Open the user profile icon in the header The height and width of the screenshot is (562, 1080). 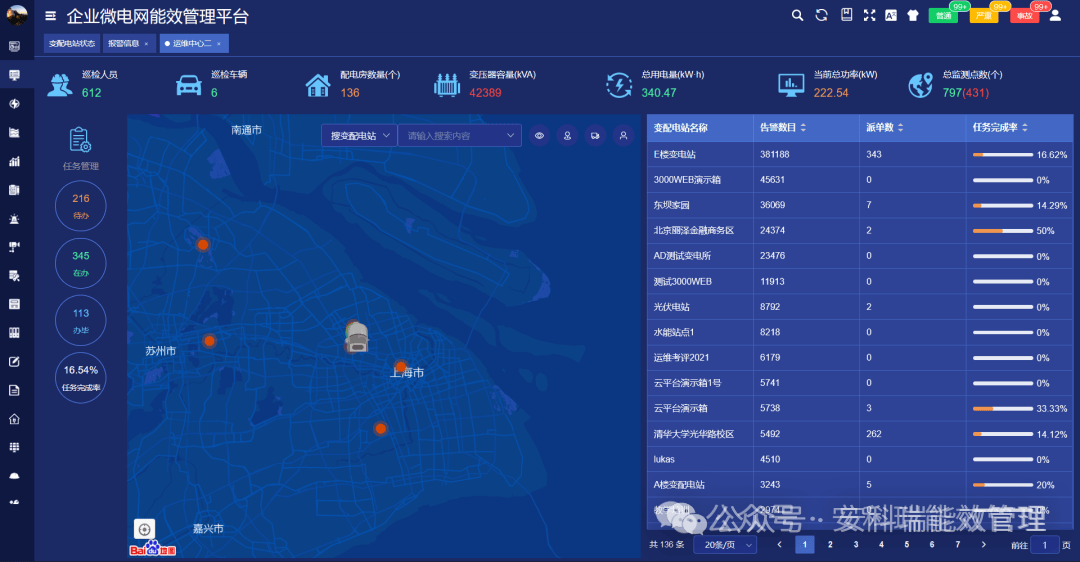tap(1055, 15)
